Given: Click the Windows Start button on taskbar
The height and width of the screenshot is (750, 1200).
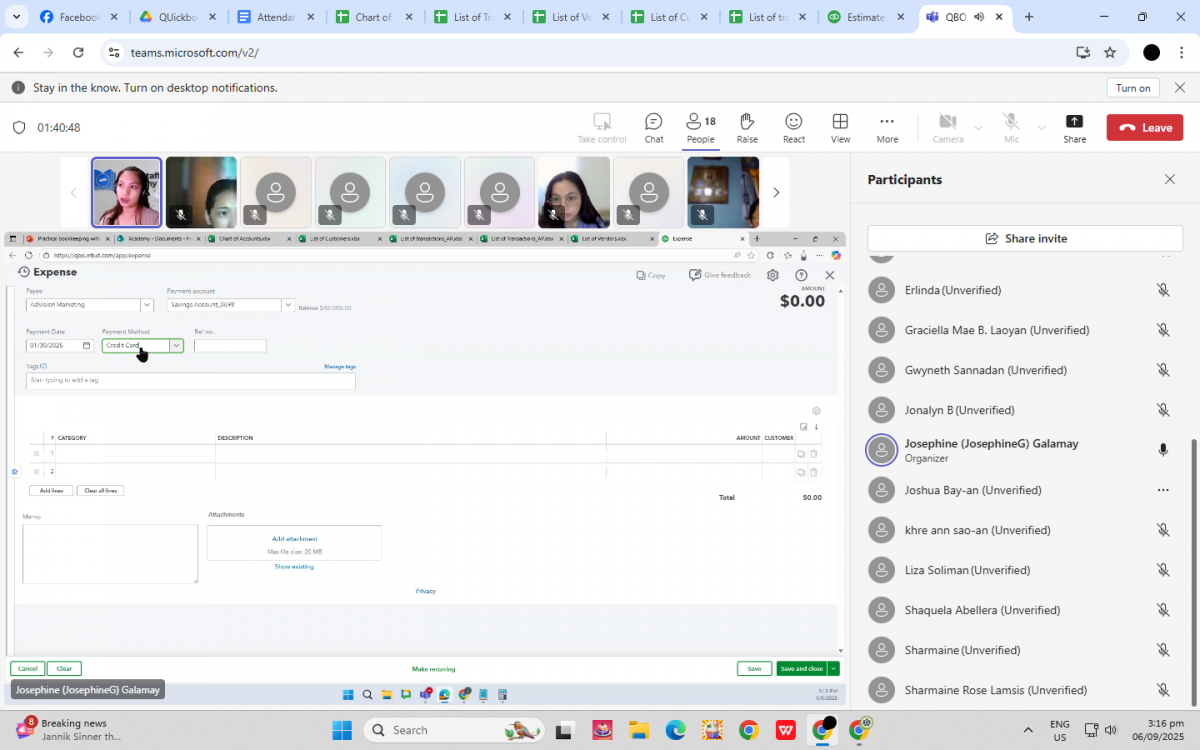Looking at the screenshot, I should [x=342, y=730].
